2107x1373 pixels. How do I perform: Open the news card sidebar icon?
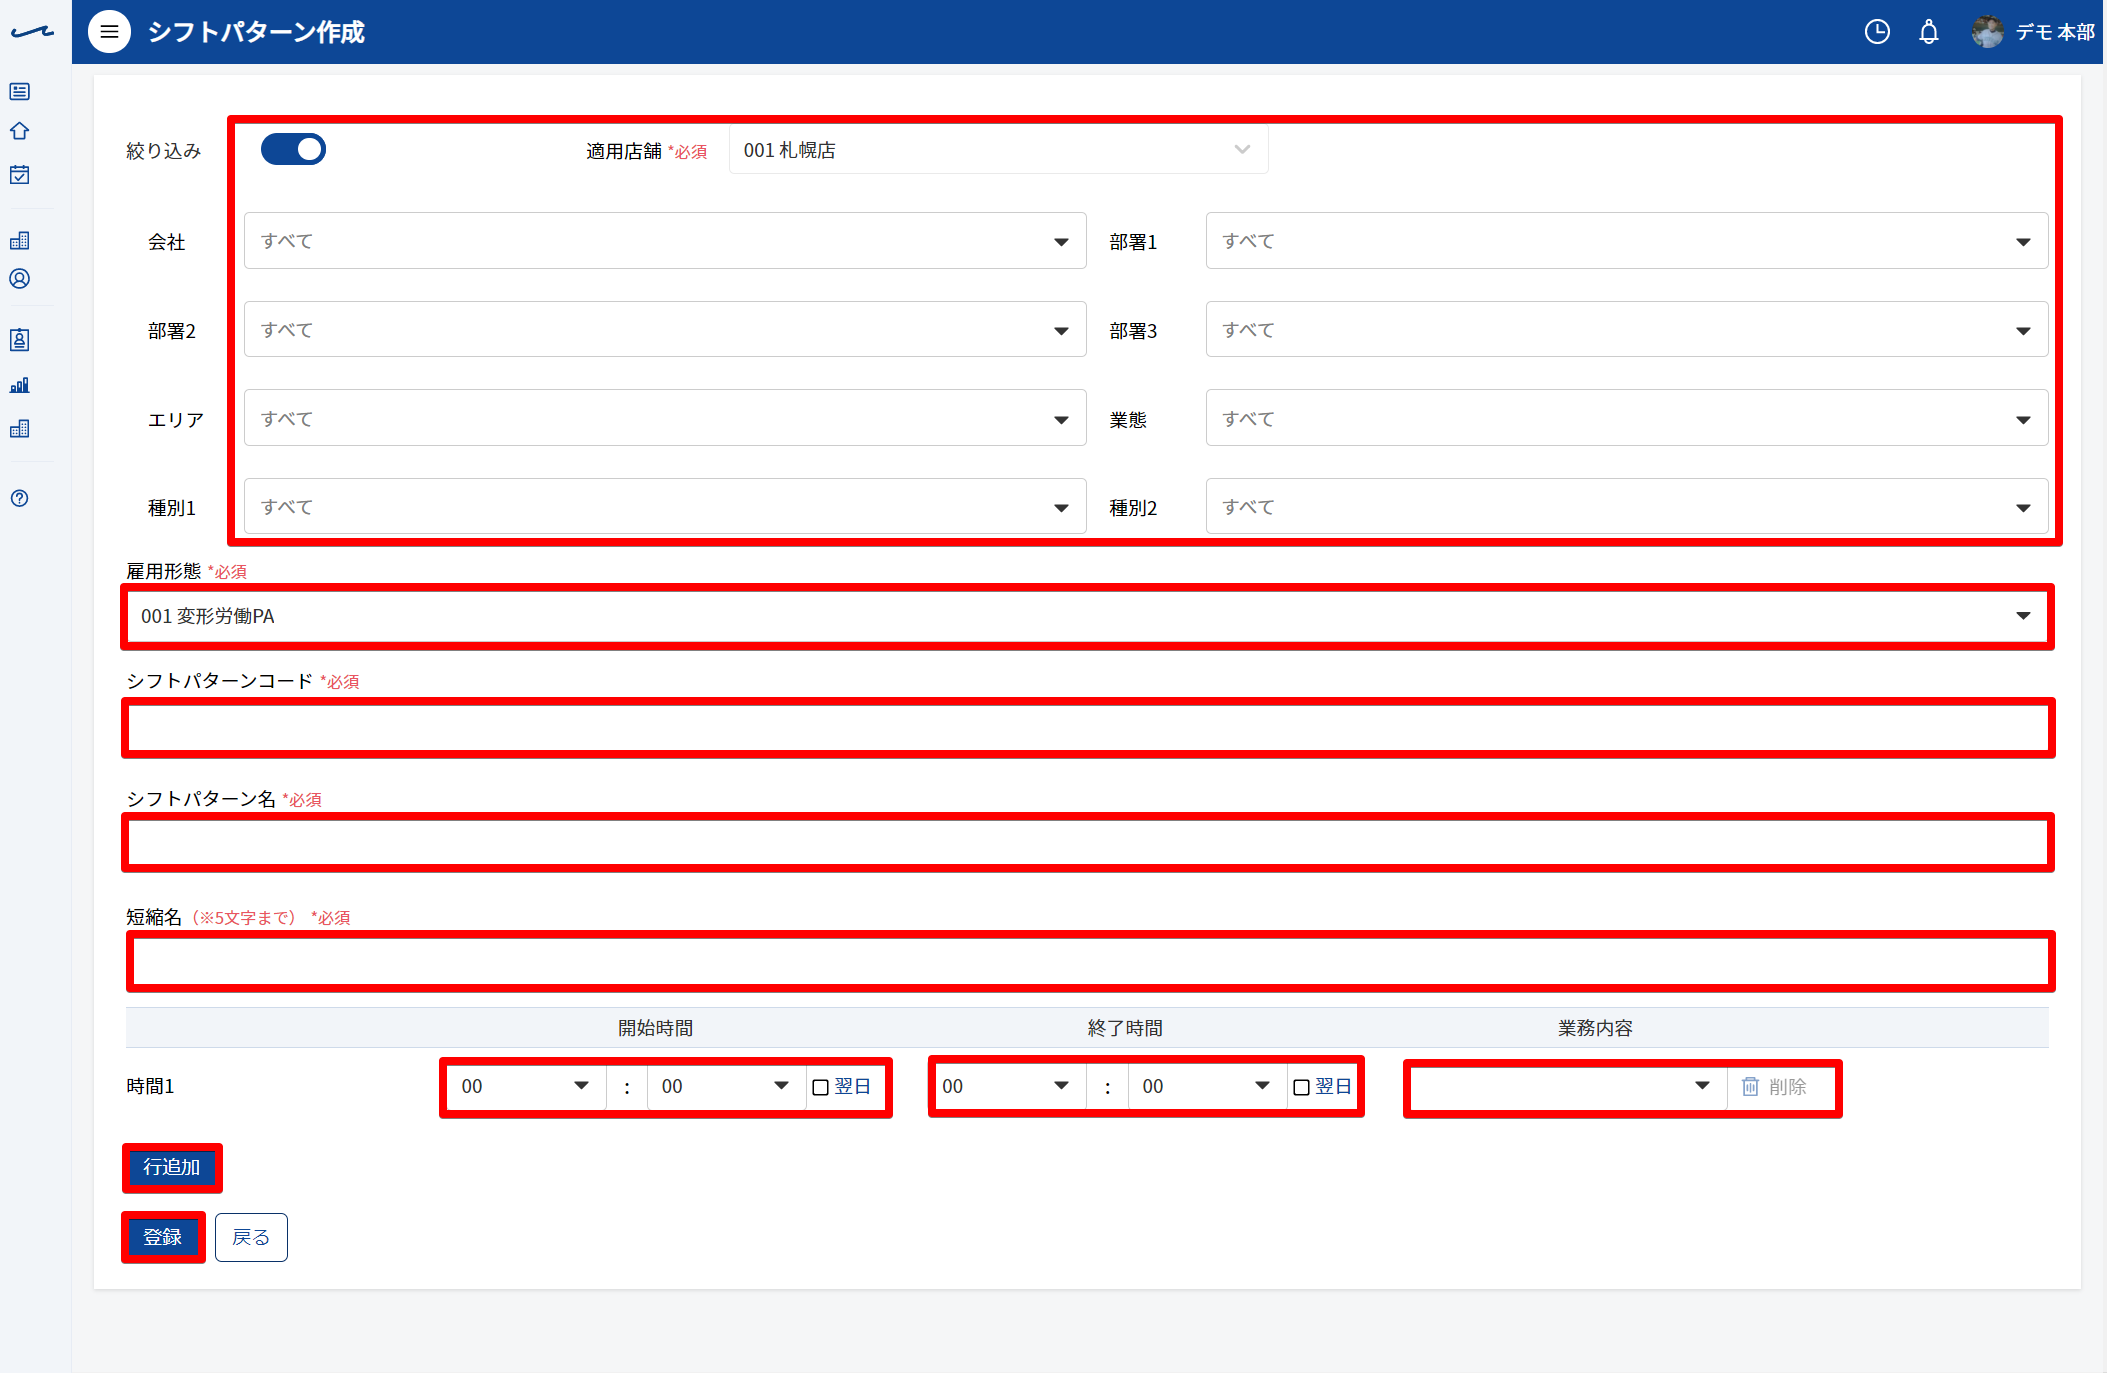[x=20, y=92]
